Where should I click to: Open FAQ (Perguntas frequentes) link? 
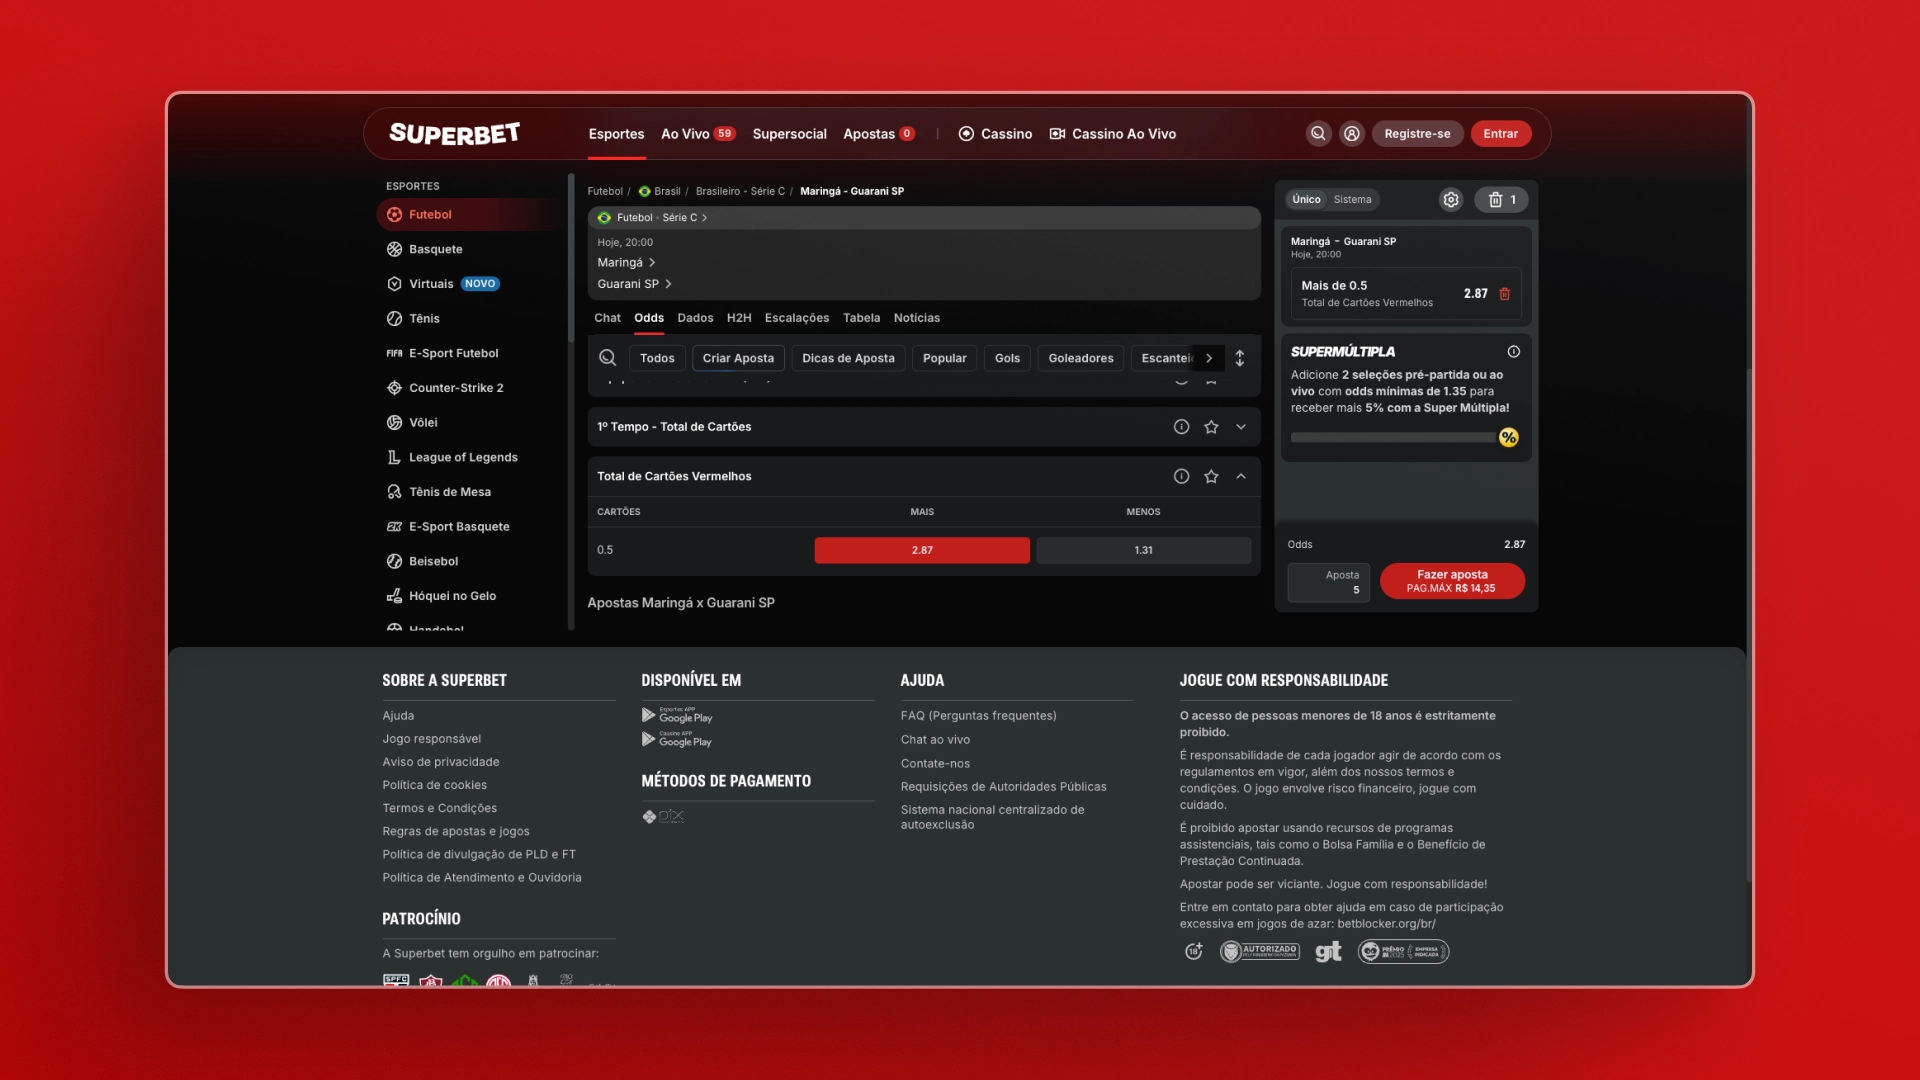tap(978, 716)
